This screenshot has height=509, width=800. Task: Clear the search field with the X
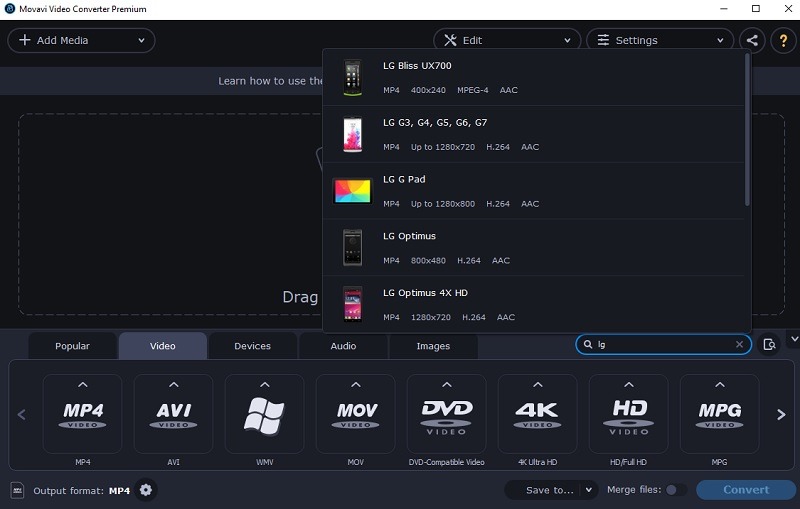click(x=739, y=345)
